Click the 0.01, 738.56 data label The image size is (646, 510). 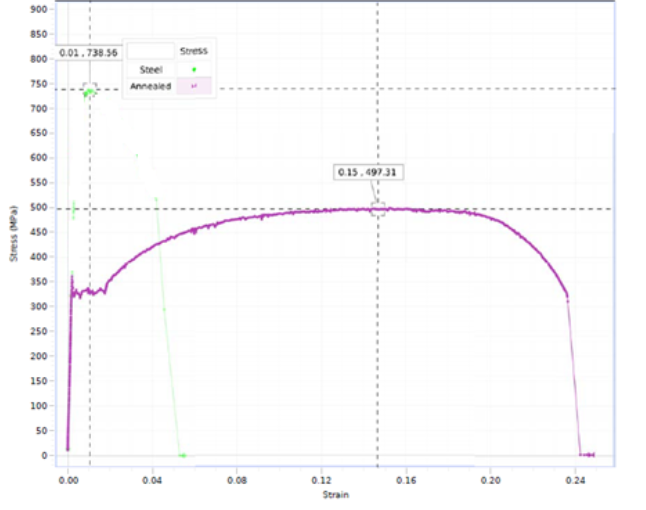click(x=88, y=53)
